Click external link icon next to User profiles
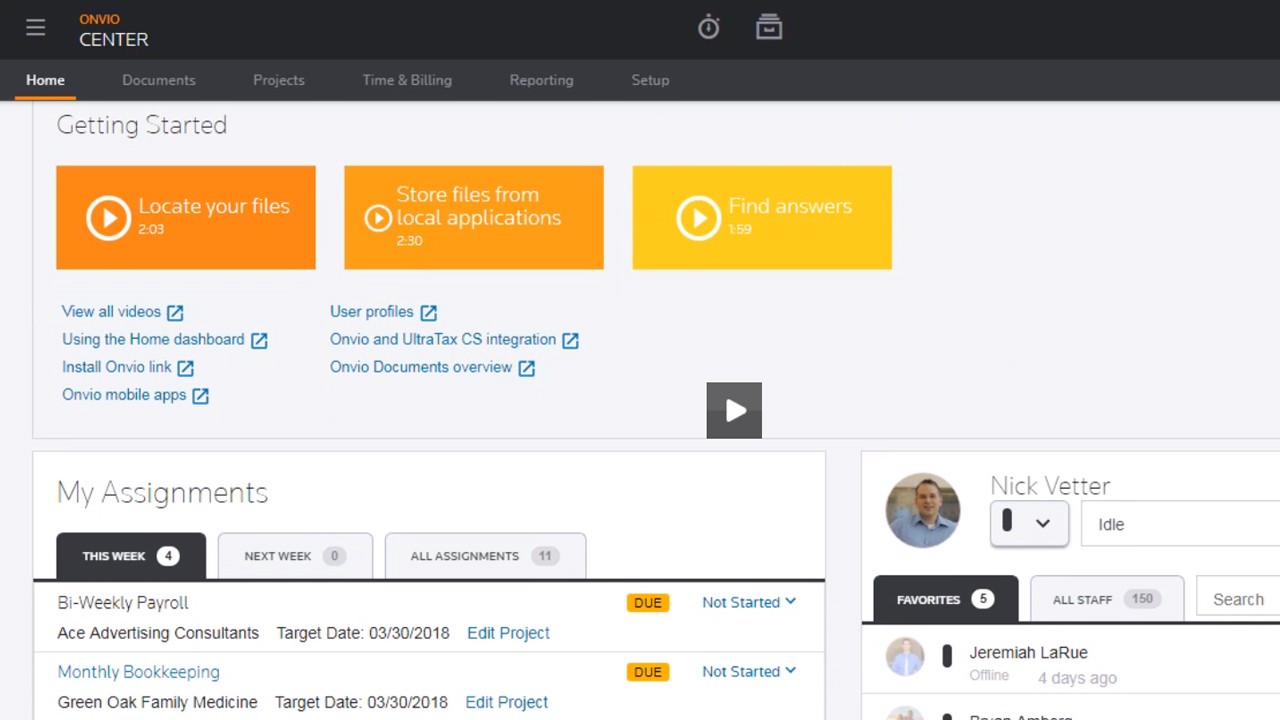This screenshot has width=1280, height=720. coord(428,313)
